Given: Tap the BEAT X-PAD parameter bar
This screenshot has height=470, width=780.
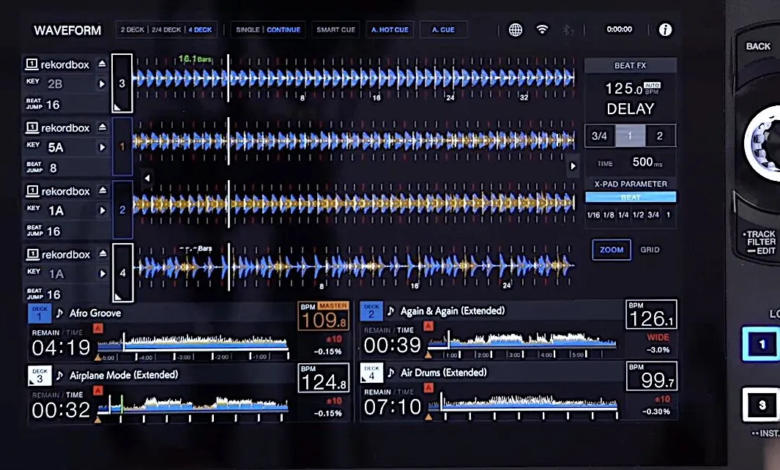Looking at the screenshot, I should 630,197.
